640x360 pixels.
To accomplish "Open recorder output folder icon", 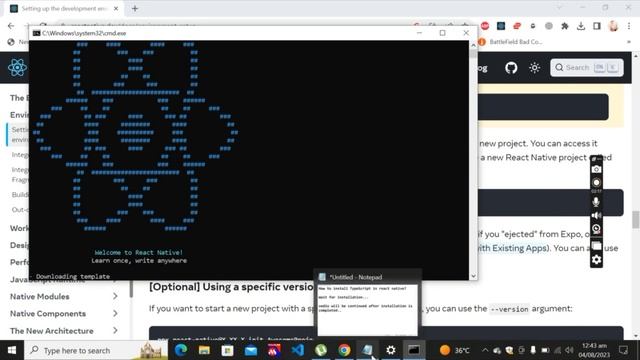I will coord(596,246).
